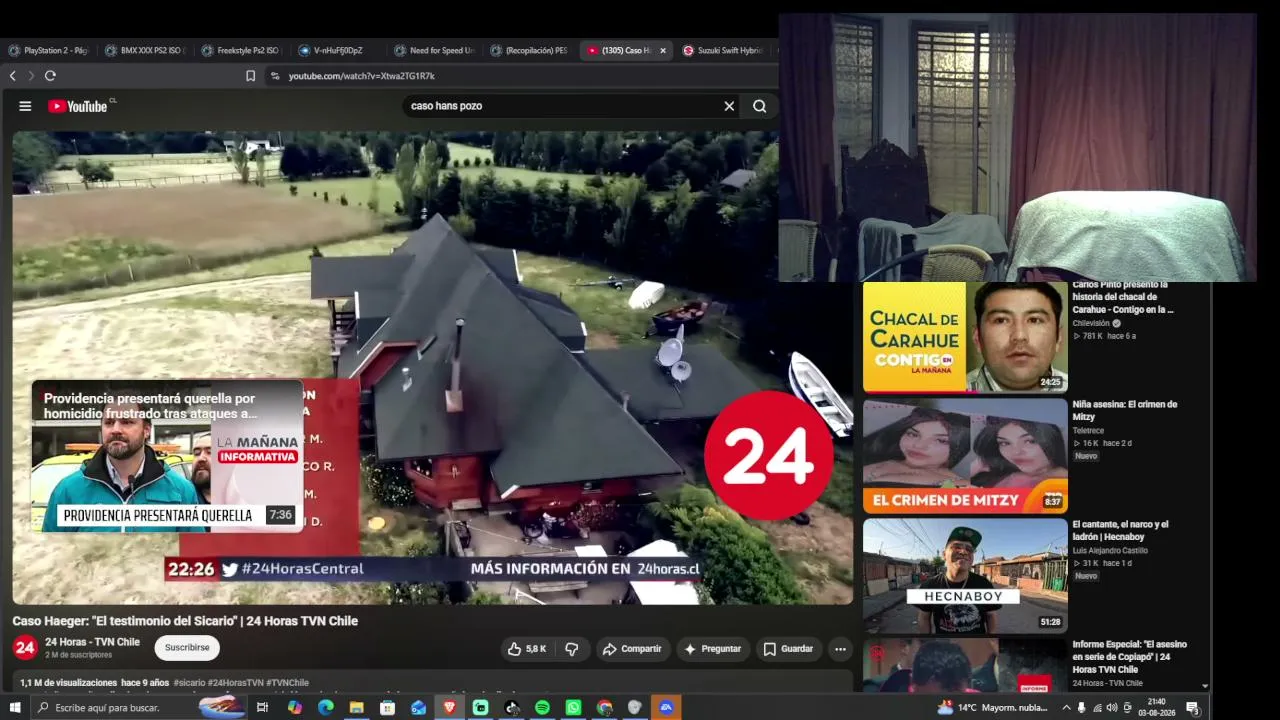Bookmark this page in the address bar
The image size is (1280, 720).
(x=250, y=76)
